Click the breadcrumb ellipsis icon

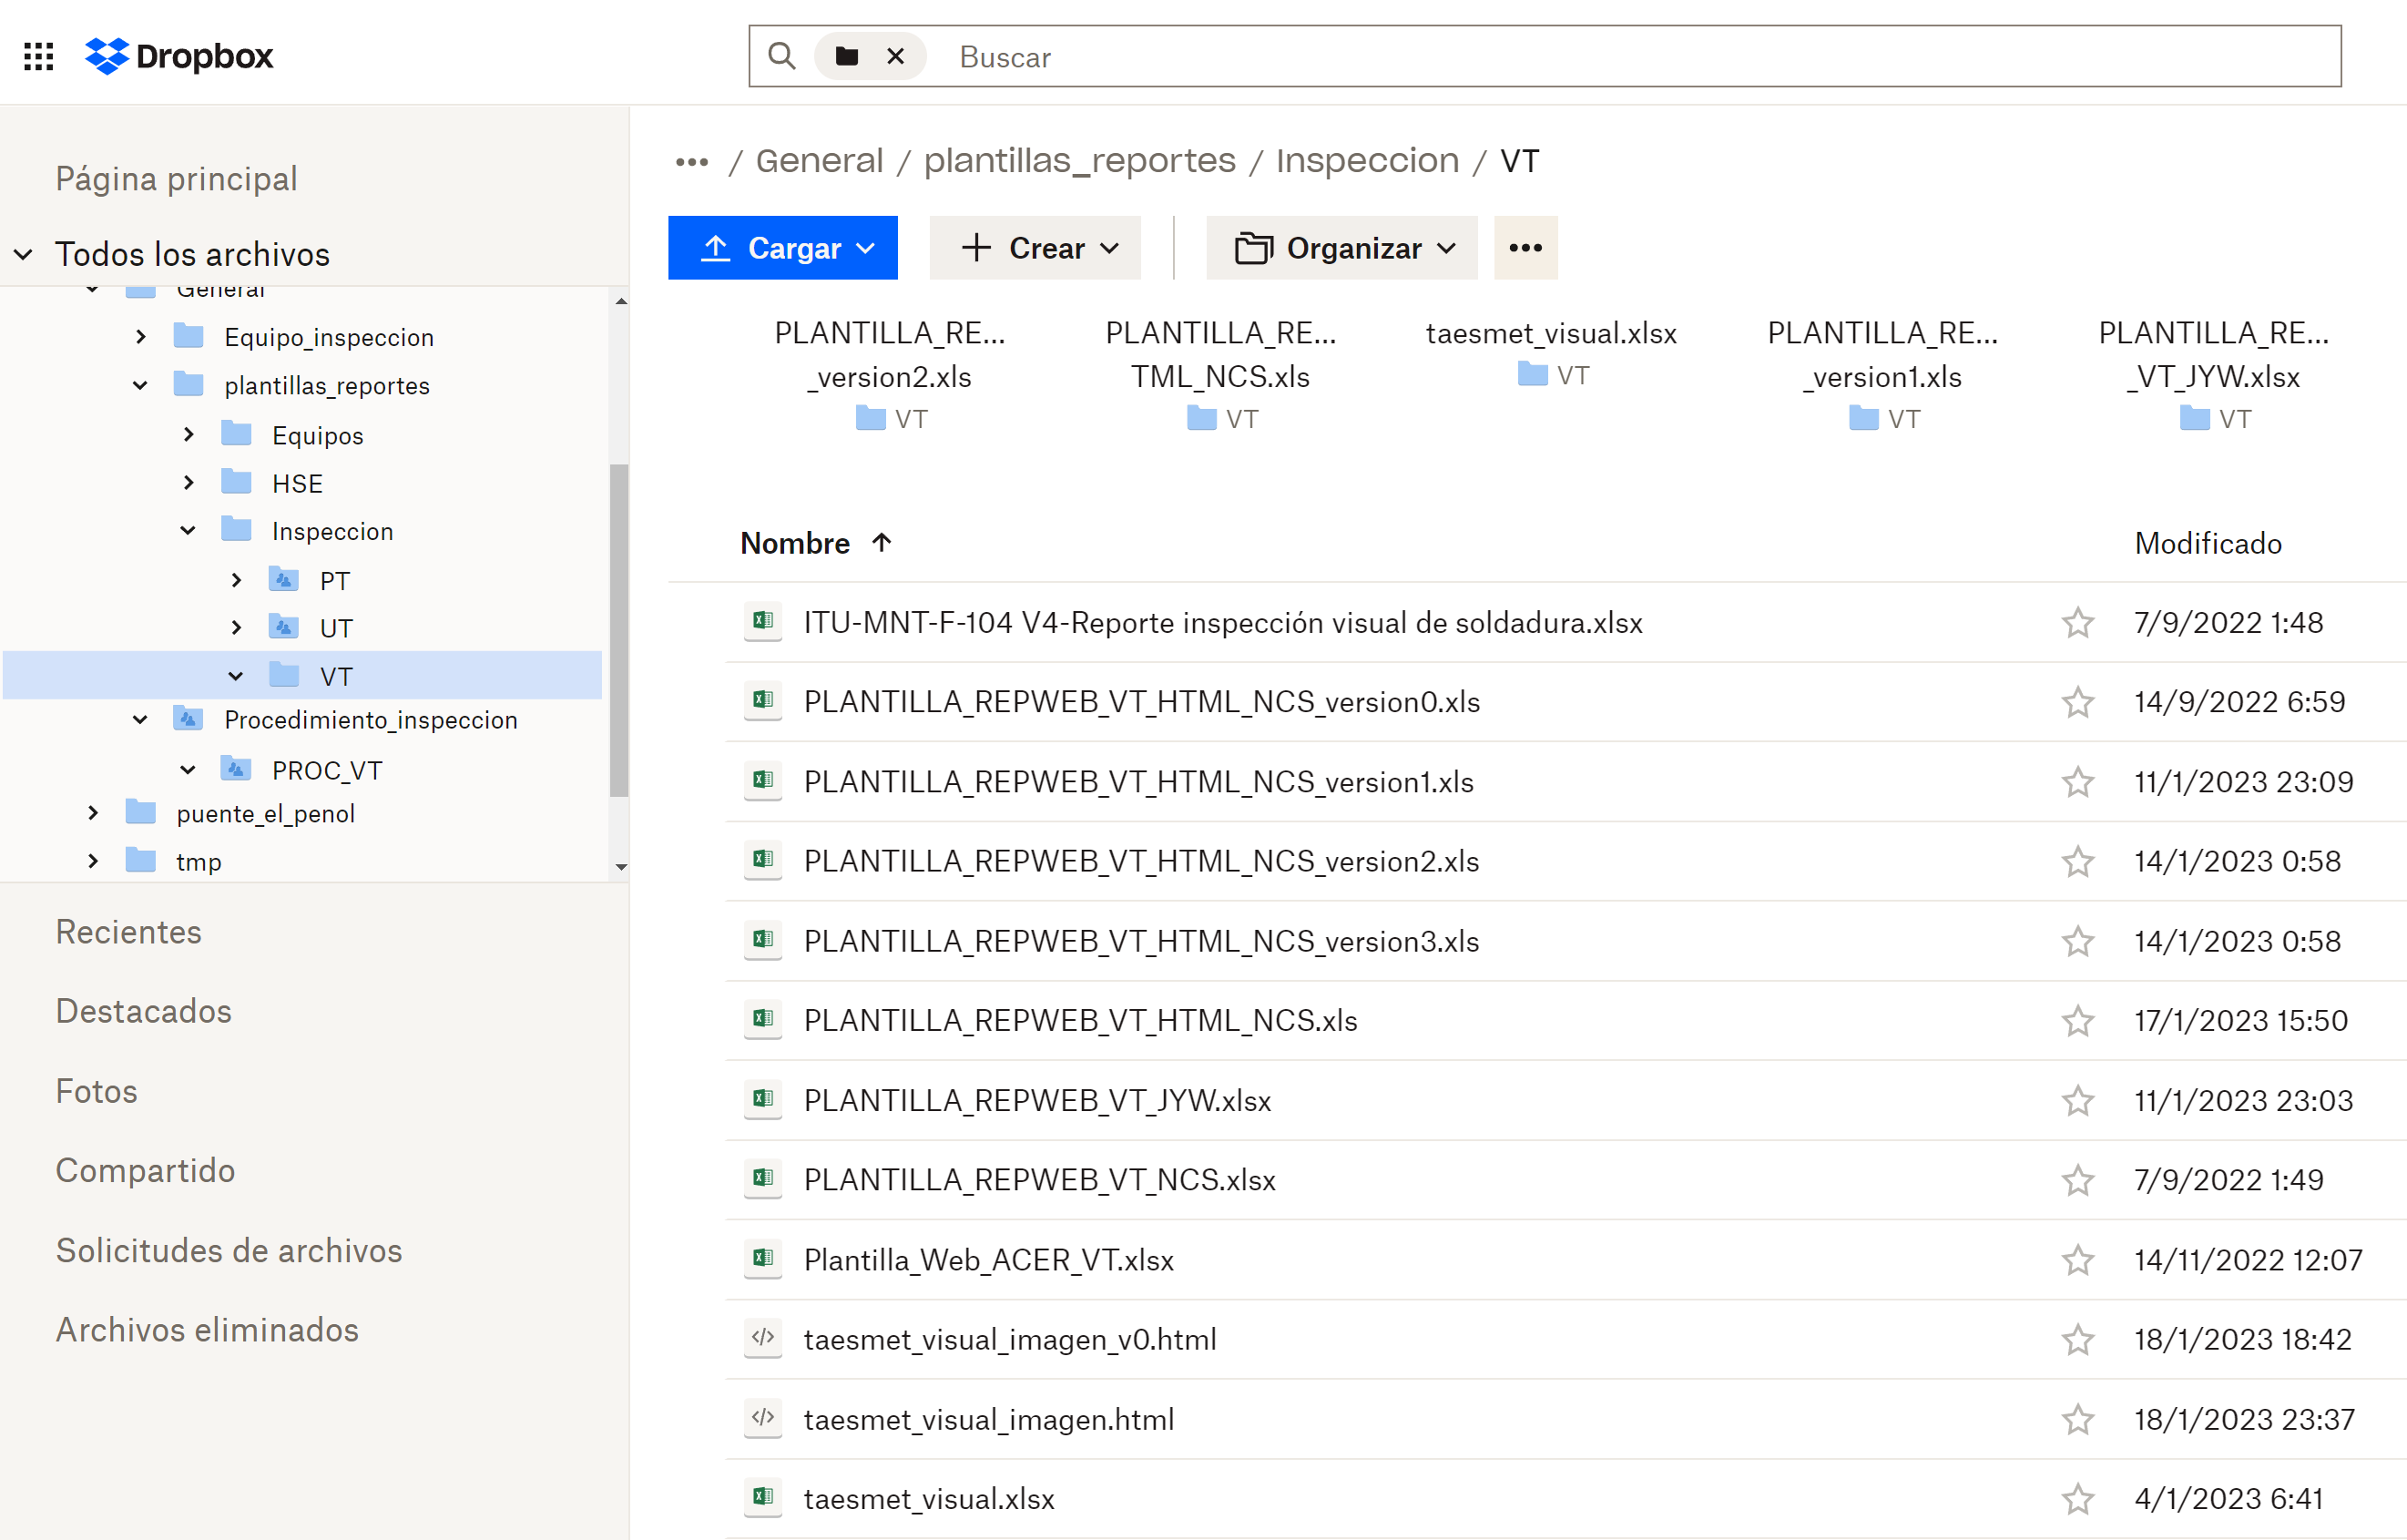point(692,162)
